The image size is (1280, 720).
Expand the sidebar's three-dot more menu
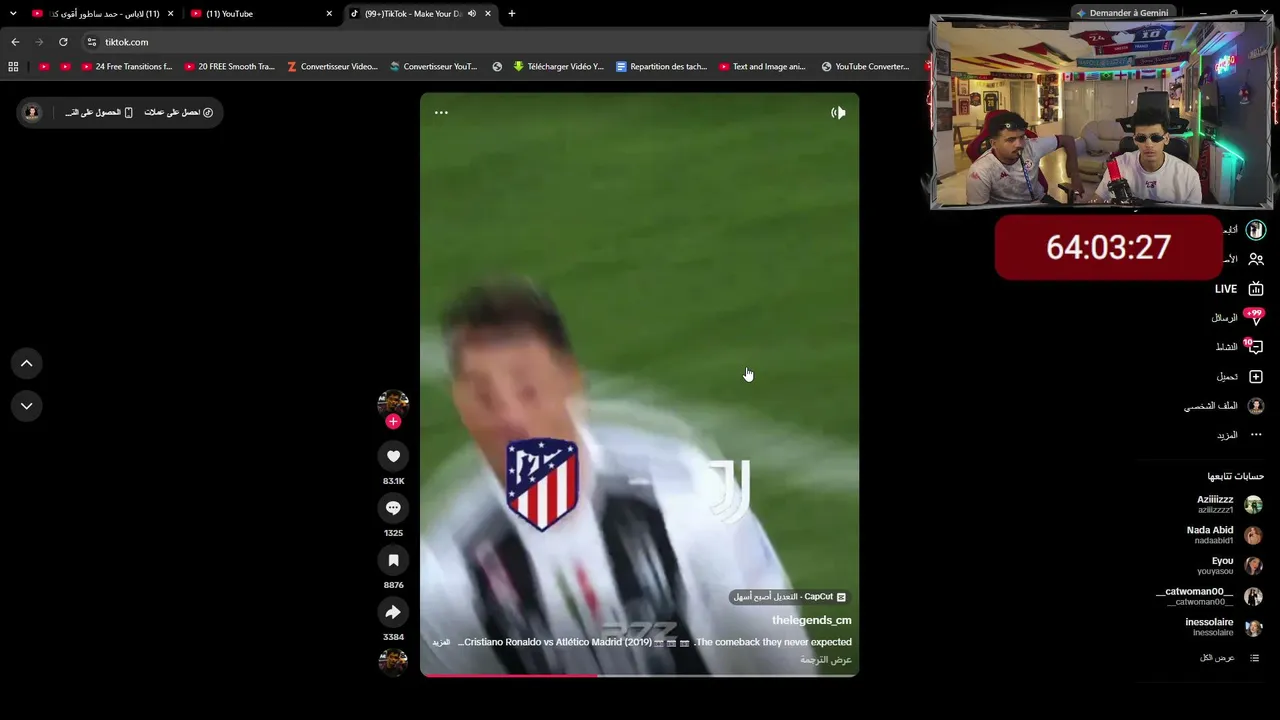1256,435
